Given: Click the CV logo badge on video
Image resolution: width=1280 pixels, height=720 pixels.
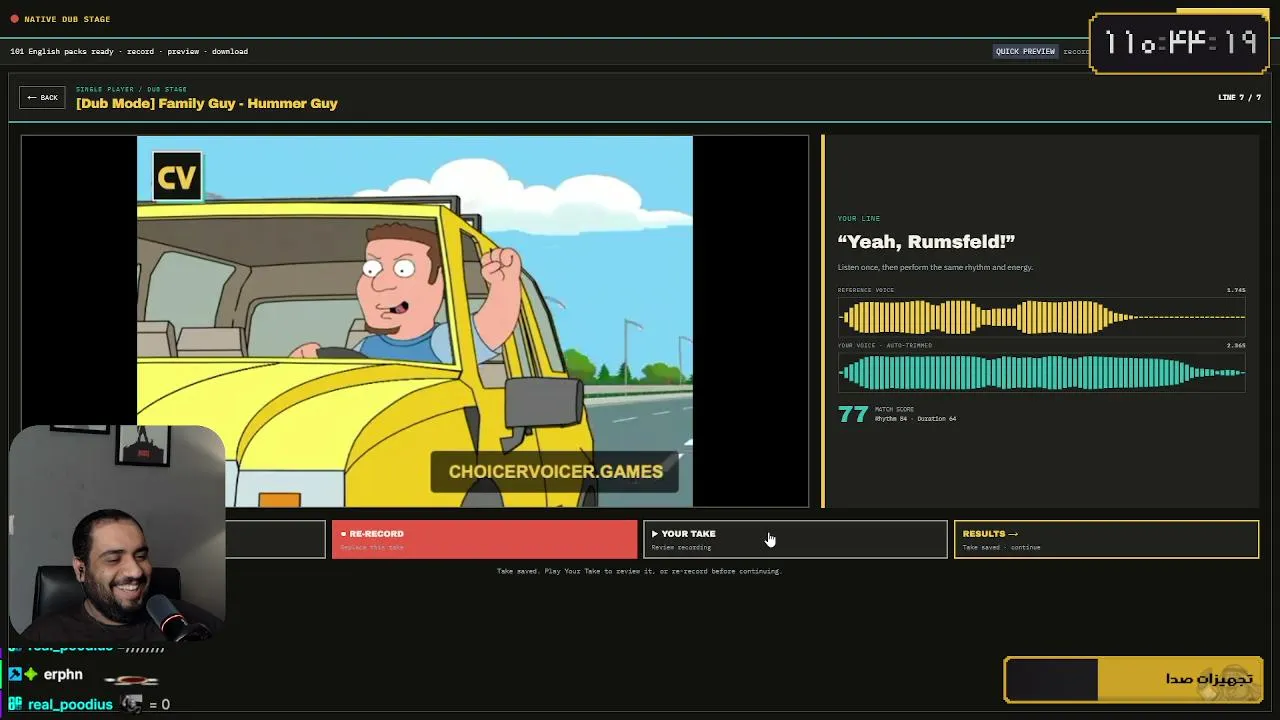Looking at the screenshot, I should (x=177, y=178).
